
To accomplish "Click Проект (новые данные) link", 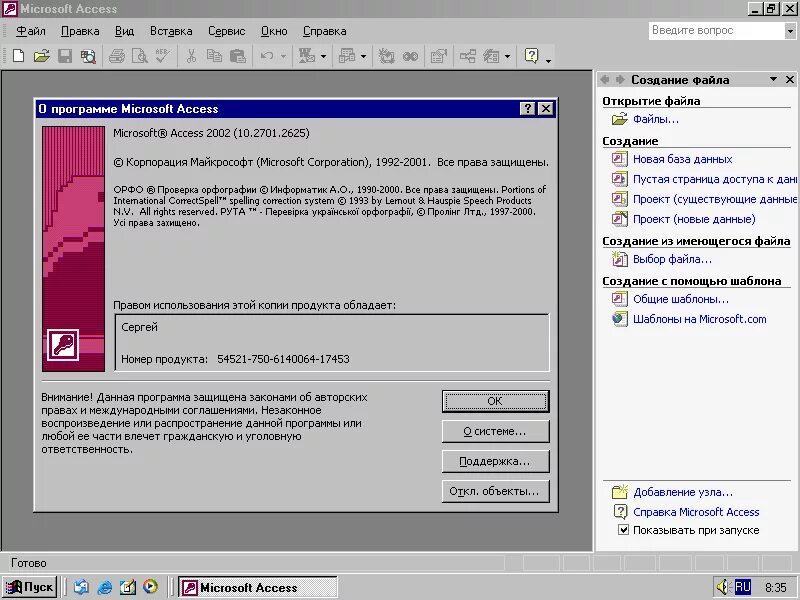I will [694, 219].
